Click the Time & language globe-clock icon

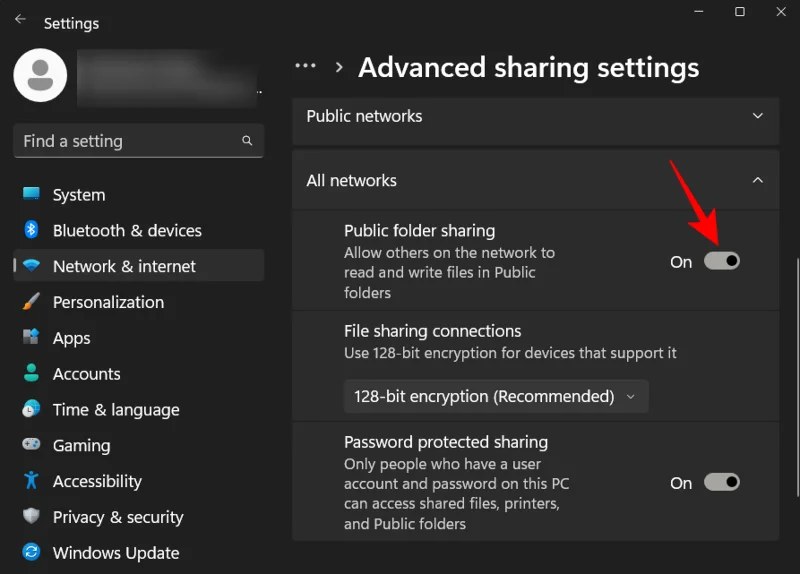click(x=31, y=409)
